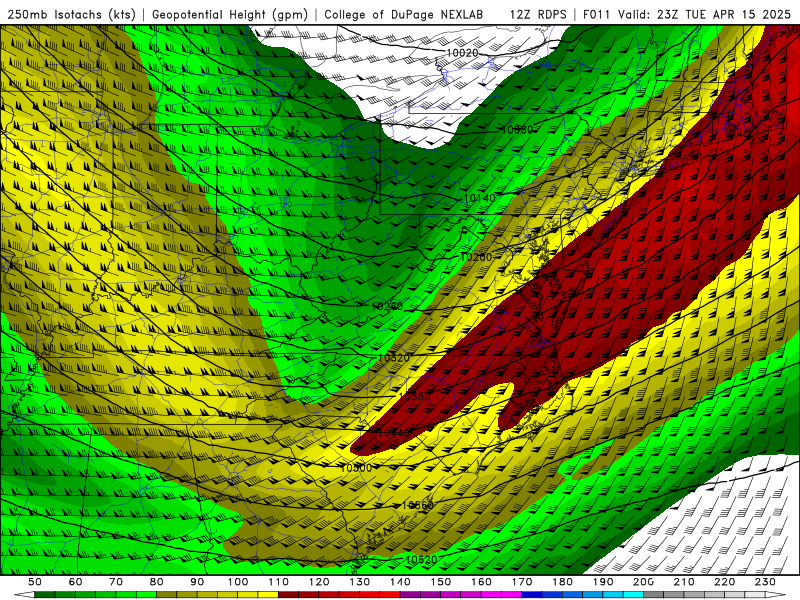
Task: Click the 160 value on the color scale
Action: [482, 582]
